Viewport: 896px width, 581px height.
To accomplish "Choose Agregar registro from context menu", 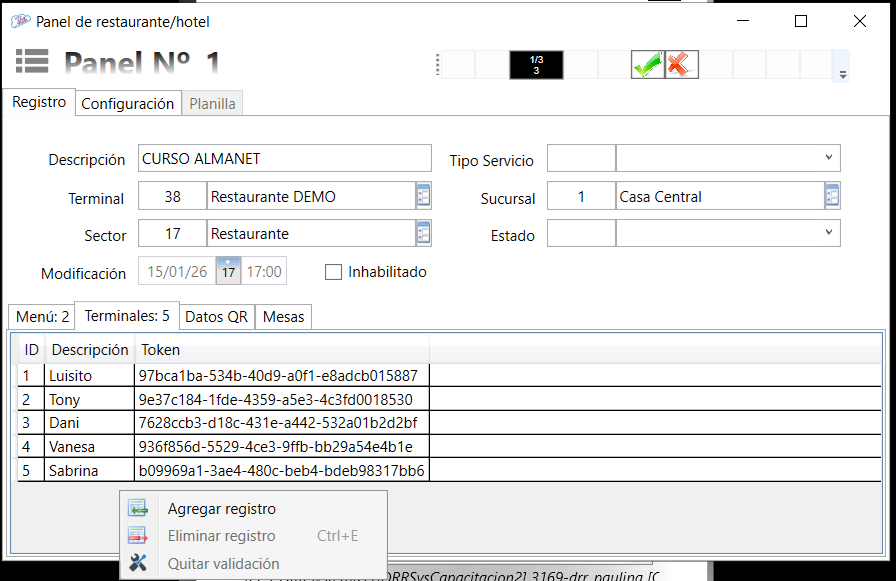I will point(221,509).
